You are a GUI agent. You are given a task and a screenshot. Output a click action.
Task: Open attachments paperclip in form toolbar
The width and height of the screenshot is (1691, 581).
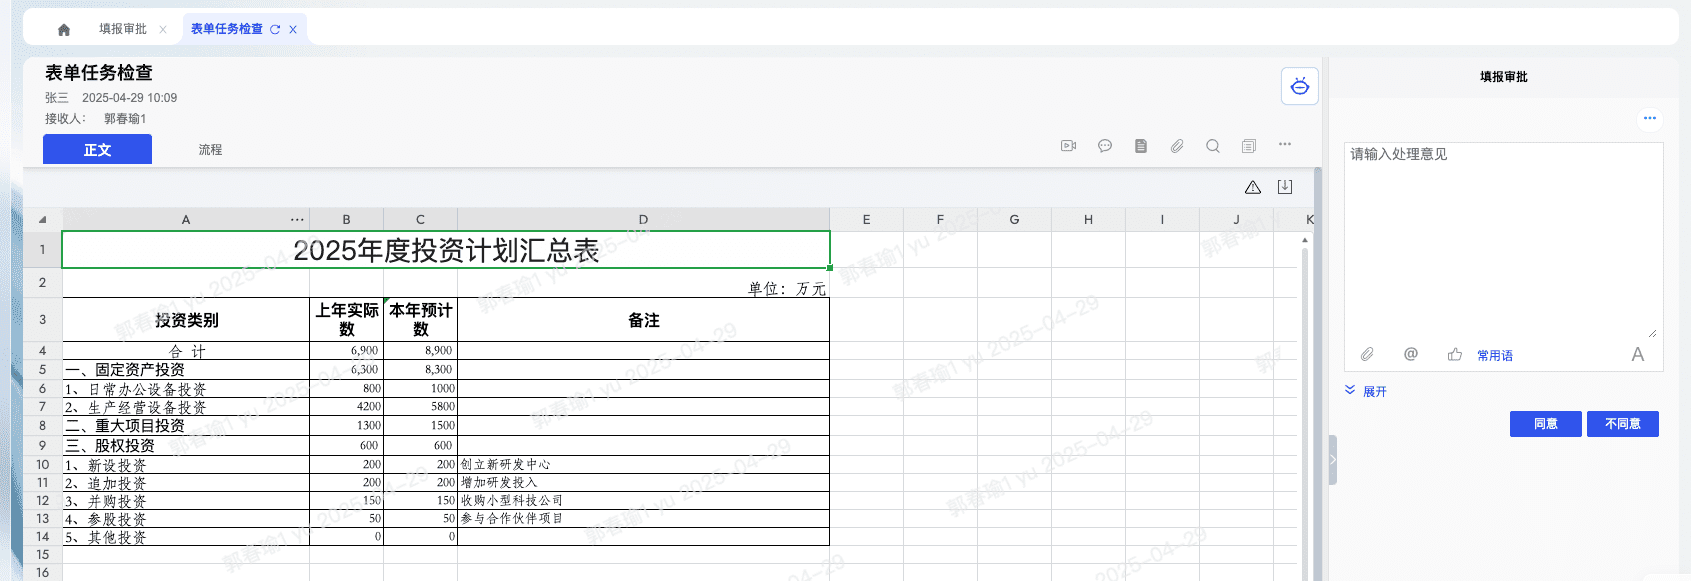1177,146
